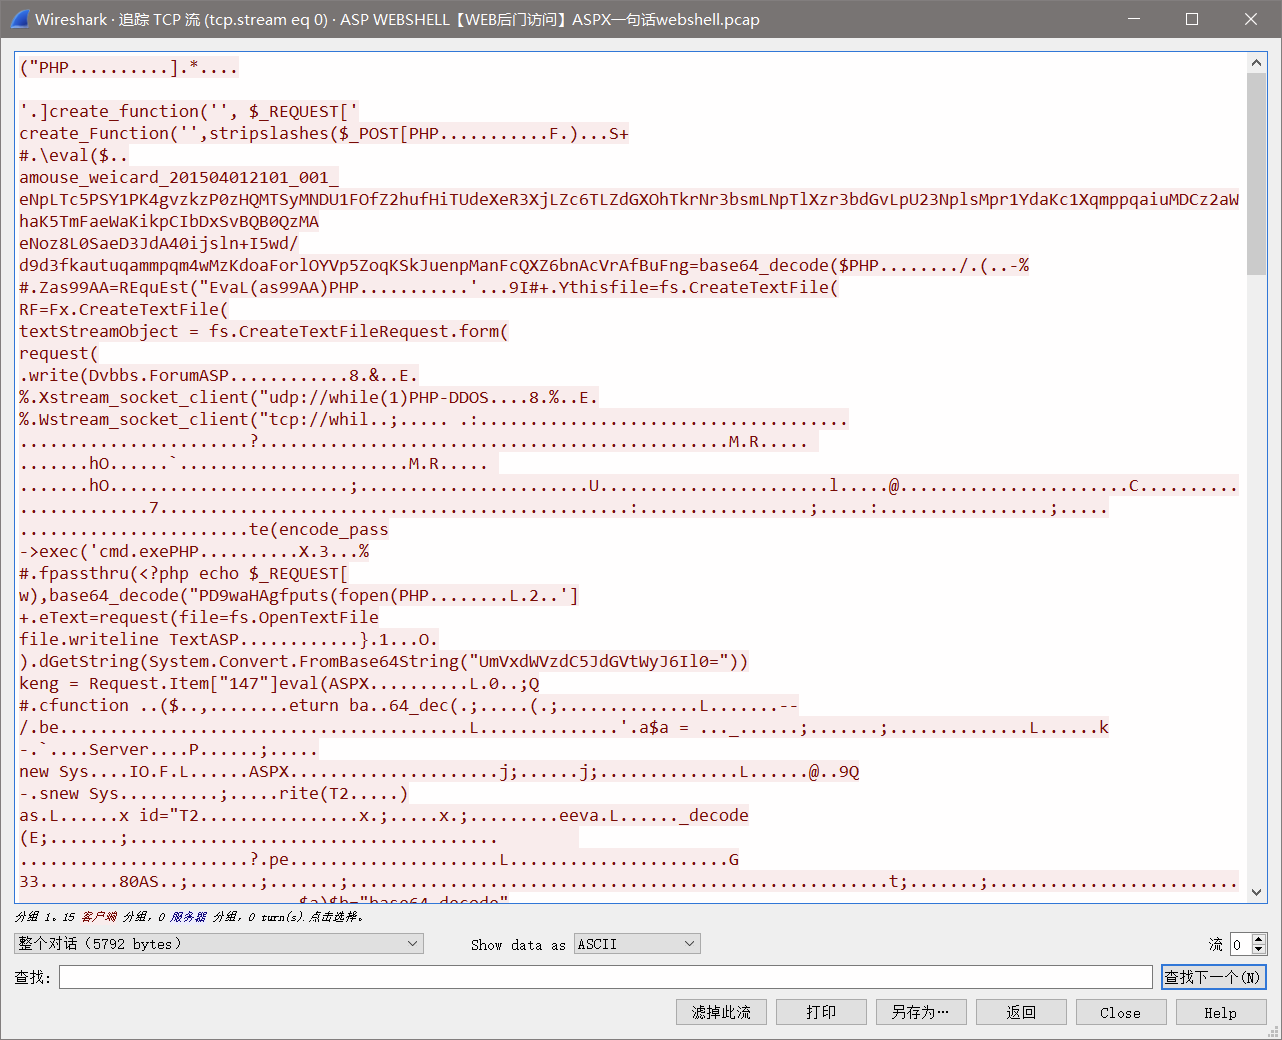Click the line '-.snew Sys' ending 'rite(T2.....)'
Viewport: 1282px width, 1040px height.
[x=214, y=793]
